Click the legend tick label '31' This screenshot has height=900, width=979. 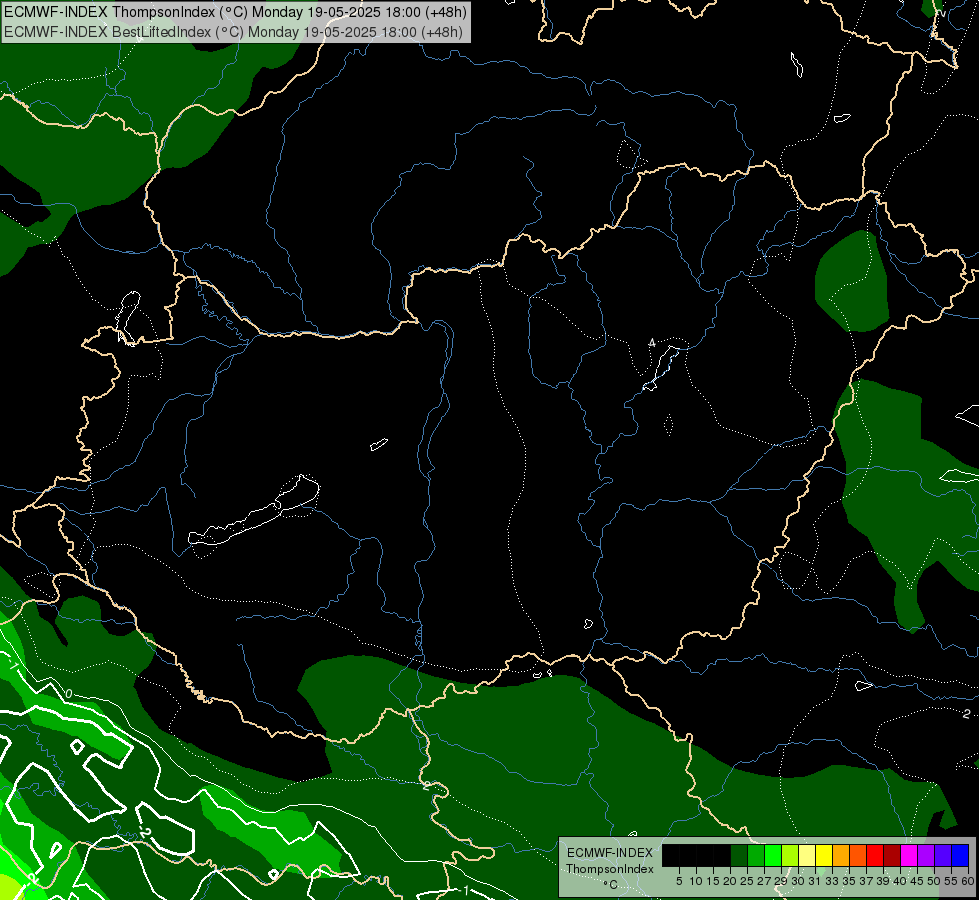(815, 881)
